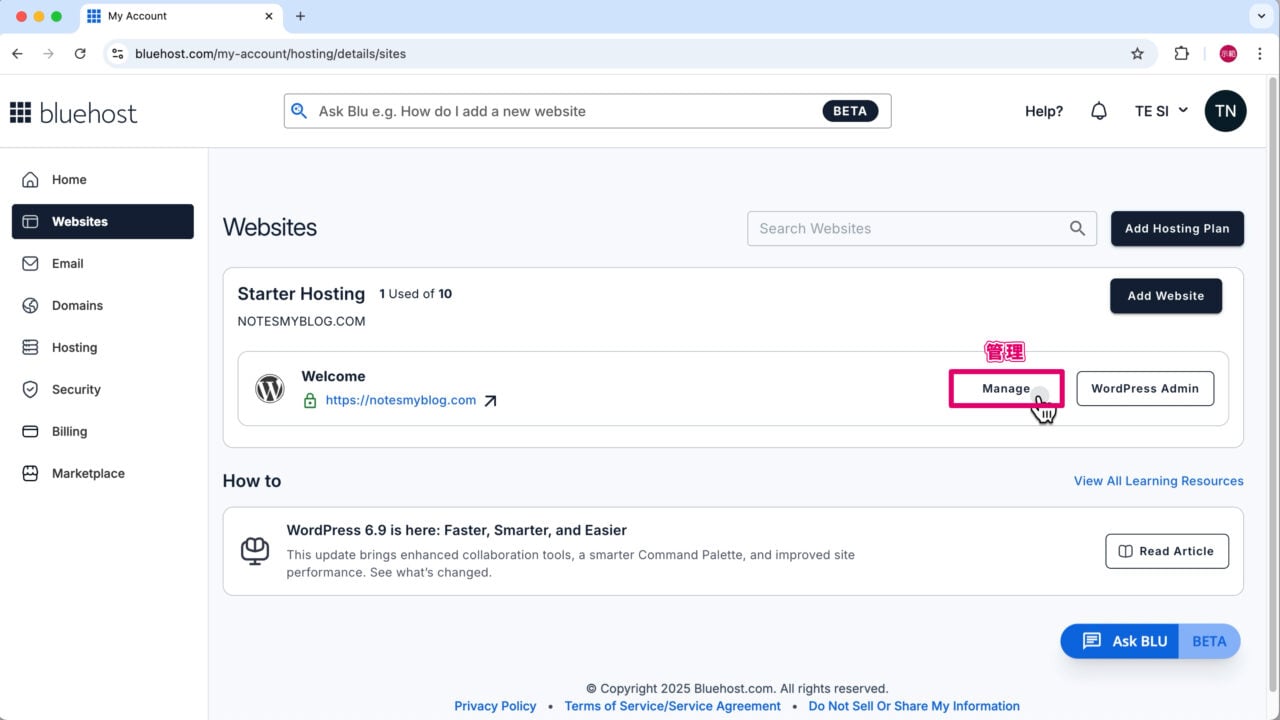The image size is (1280, 720).
Task: Open notifications via the bell icon
Action: (x=1099, y=111)
